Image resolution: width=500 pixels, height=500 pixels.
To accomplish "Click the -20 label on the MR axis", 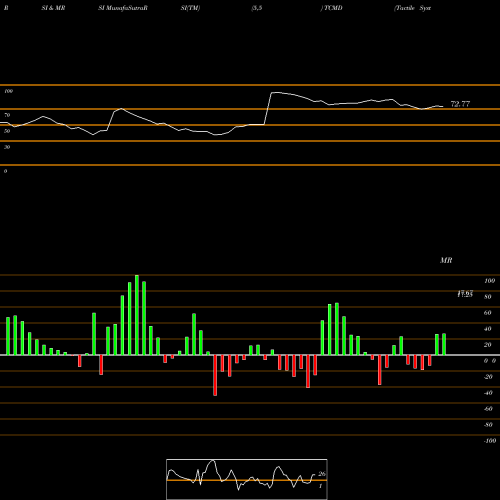I will point(488,377).
